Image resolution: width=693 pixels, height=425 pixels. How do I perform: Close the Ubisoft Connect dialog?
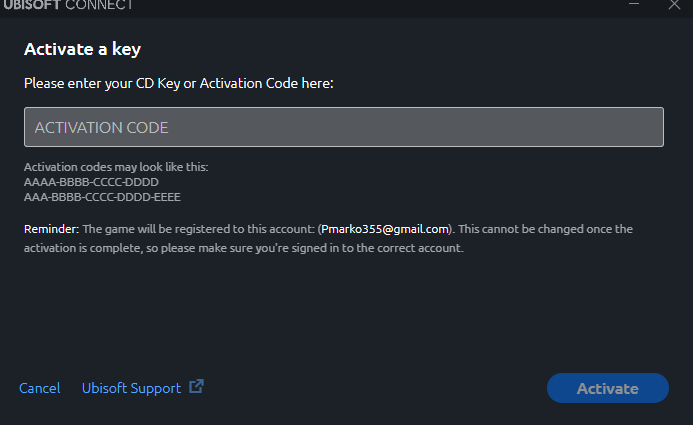[x=674, y=4]
